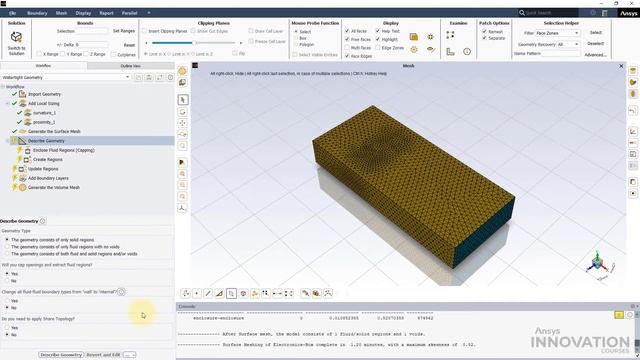Click the Name Pattern input field
640x360 pixels.
(561, 53)
